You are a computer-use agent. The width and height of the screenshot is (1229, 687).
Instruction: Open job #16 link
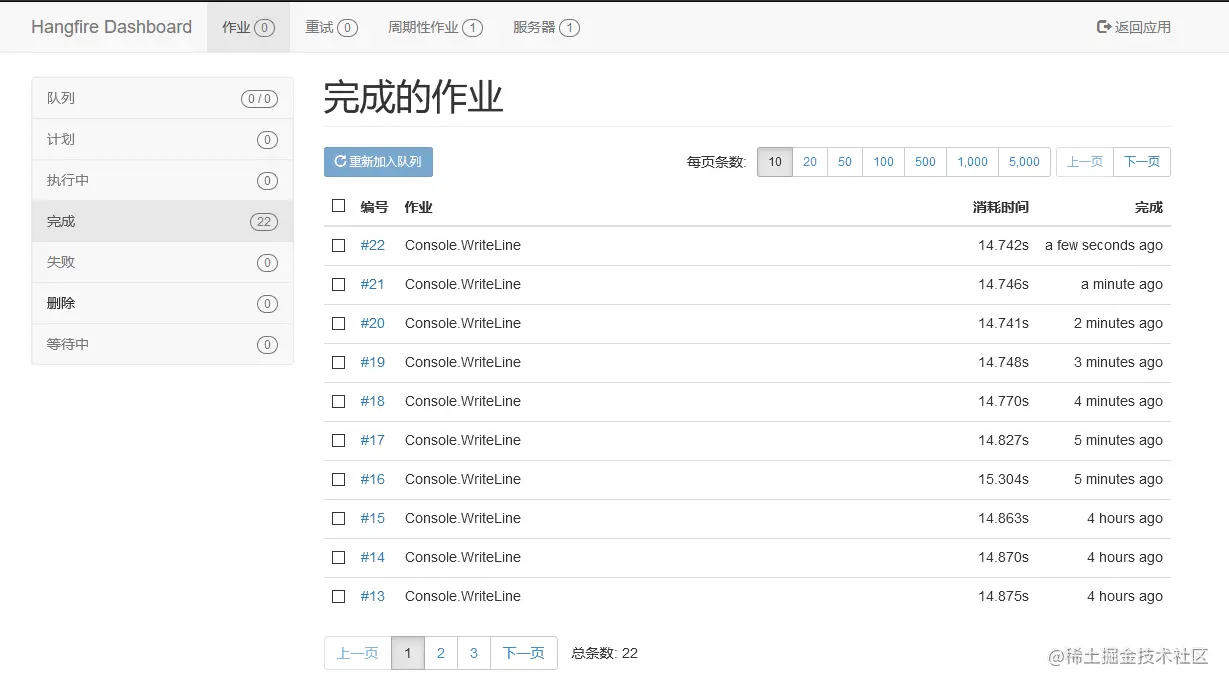pyautogui.click(x=372, y=479)
